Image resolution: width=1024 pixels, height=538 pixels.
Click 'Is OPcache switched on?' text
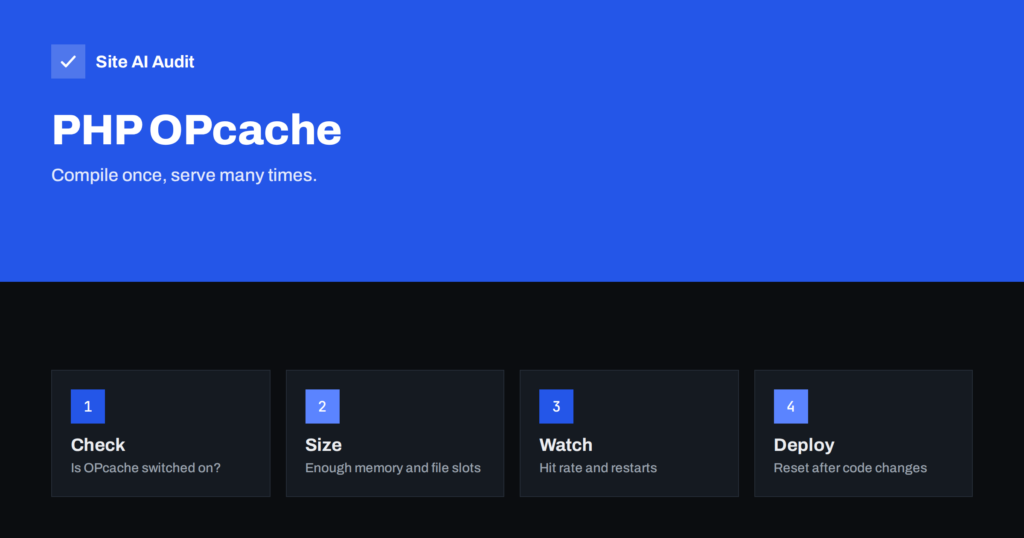click(x=146, y=467)
